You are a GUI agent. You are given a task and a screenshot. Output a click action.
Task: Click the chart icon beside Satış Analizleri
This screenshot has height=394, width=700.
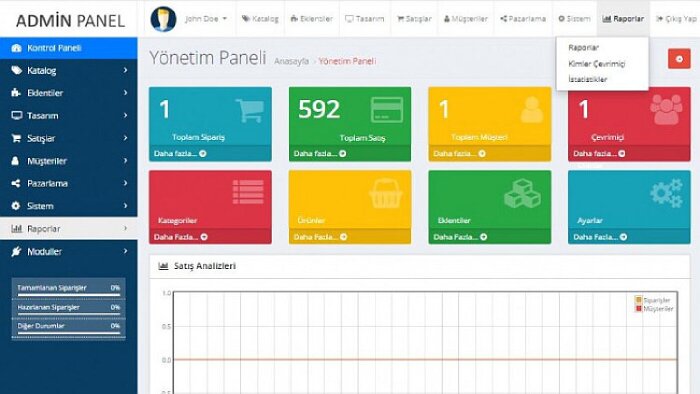tap(163, 266)
